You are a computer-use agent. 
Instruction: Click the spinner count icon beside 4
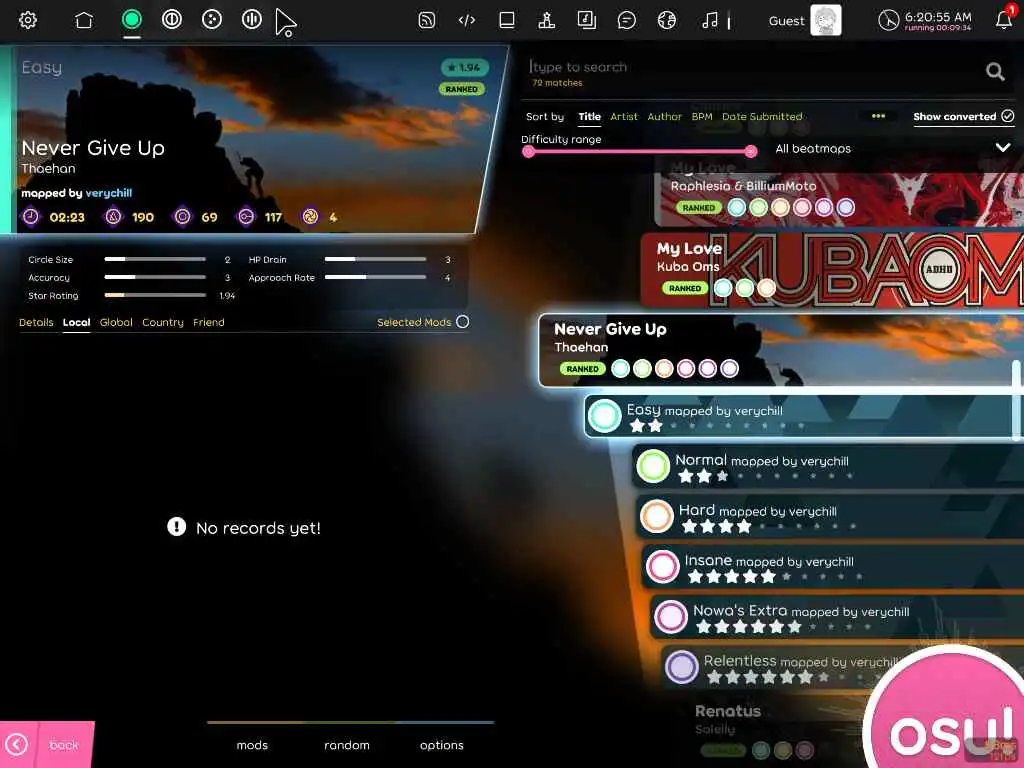(310, 216)
